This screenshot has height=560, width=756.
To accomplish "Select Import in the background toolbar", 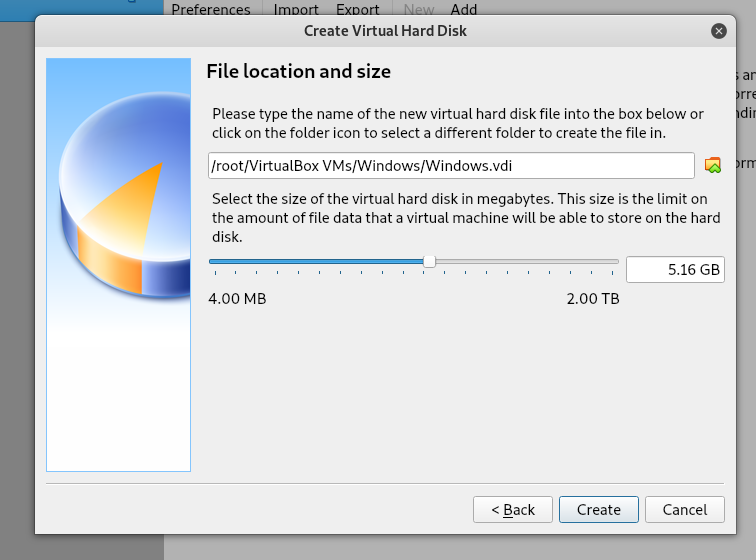I will pyautogui.click(x=296, y=9).
